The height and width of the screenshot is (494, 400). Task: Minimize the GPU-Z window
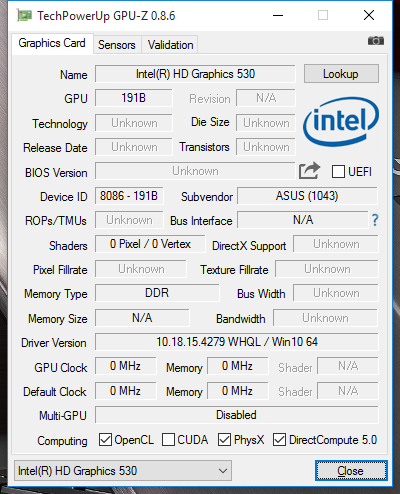[x=278, y=15]
